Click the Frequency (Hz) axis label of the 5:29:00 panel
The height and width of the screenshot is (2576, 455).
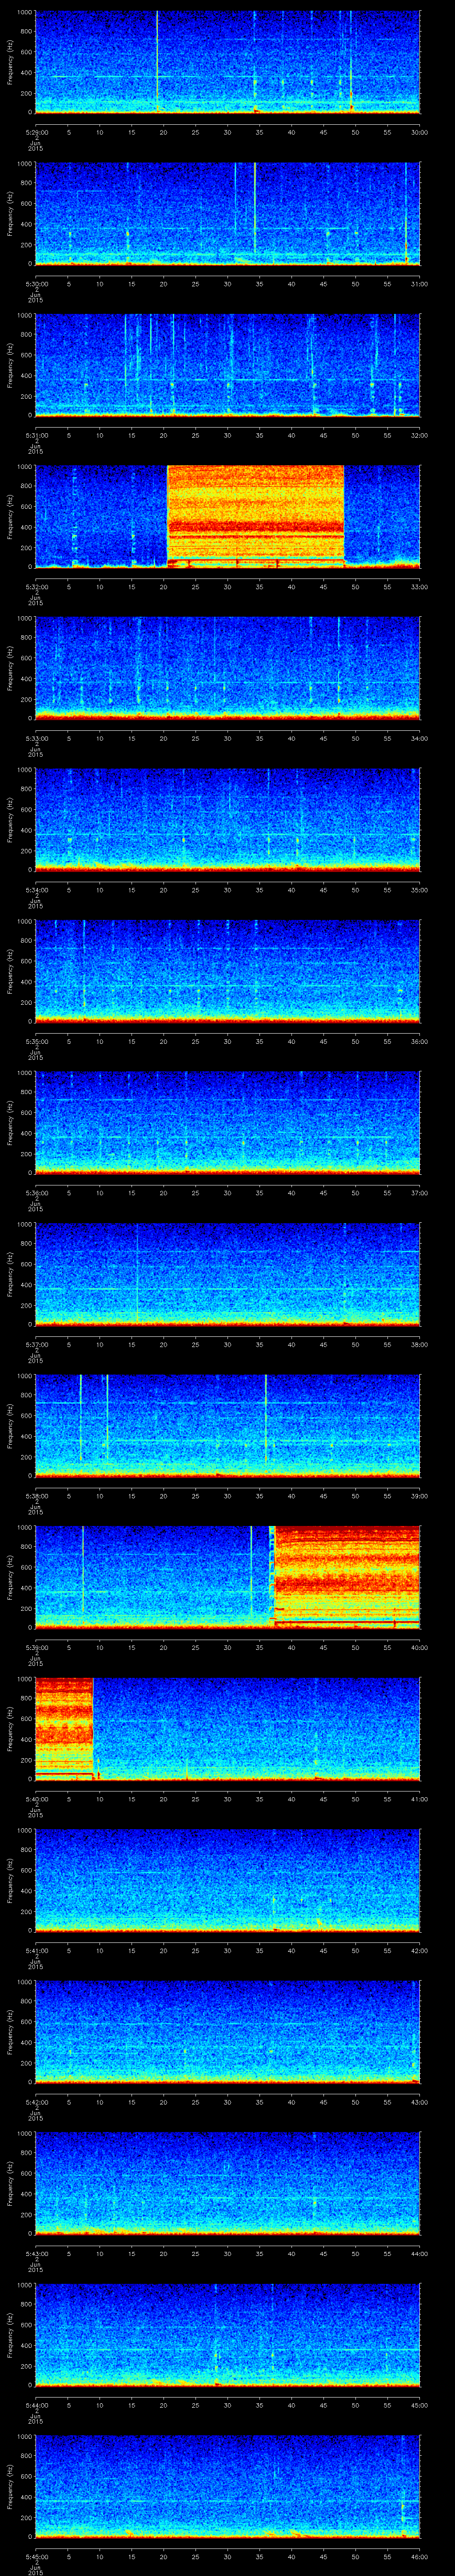point(11,62)
